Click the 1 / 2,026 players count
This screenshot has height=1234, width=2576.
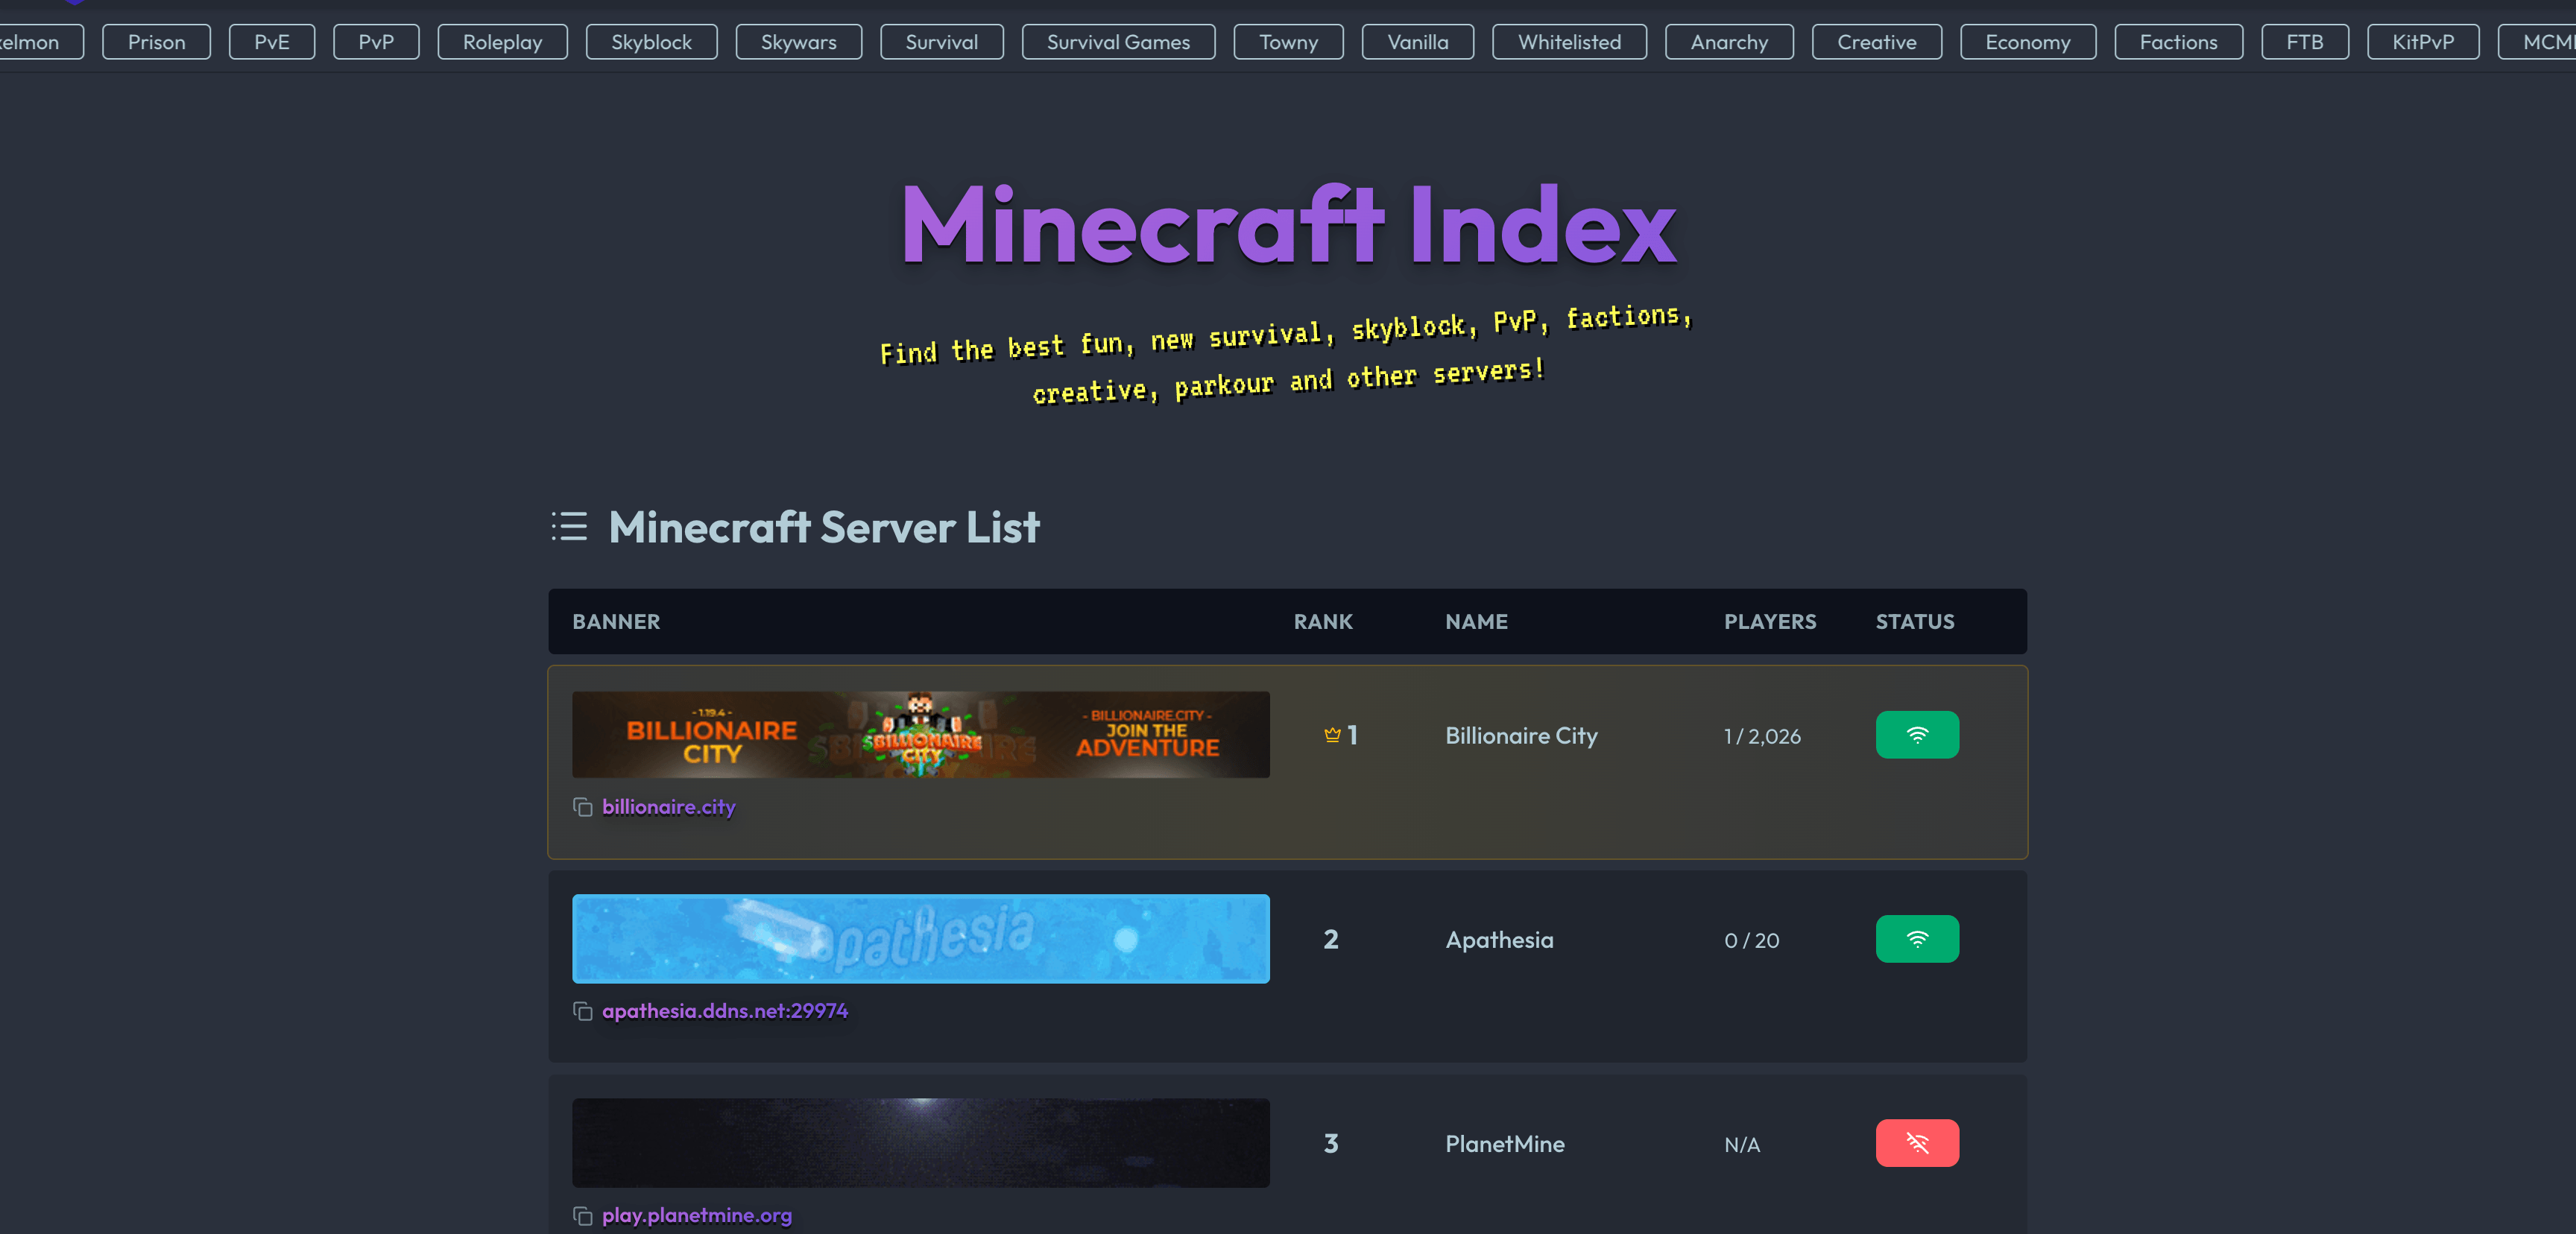coord(1762,736)
